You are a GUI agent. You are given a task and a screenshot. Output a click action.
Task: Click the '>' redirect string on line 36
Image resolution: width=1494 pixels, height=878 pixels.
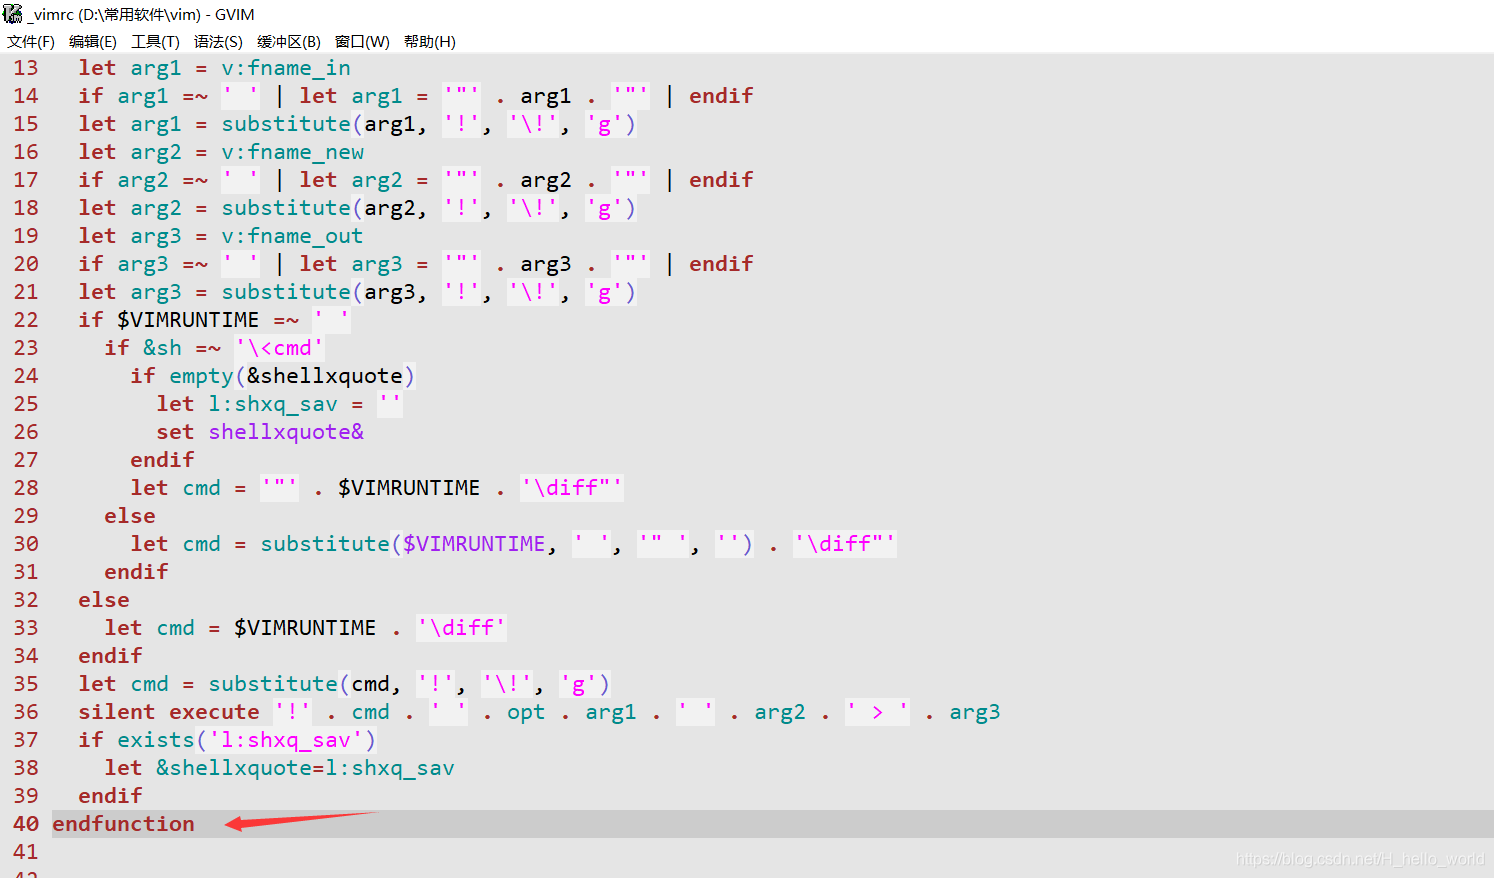pyautogui.click(x=877, y=712)
